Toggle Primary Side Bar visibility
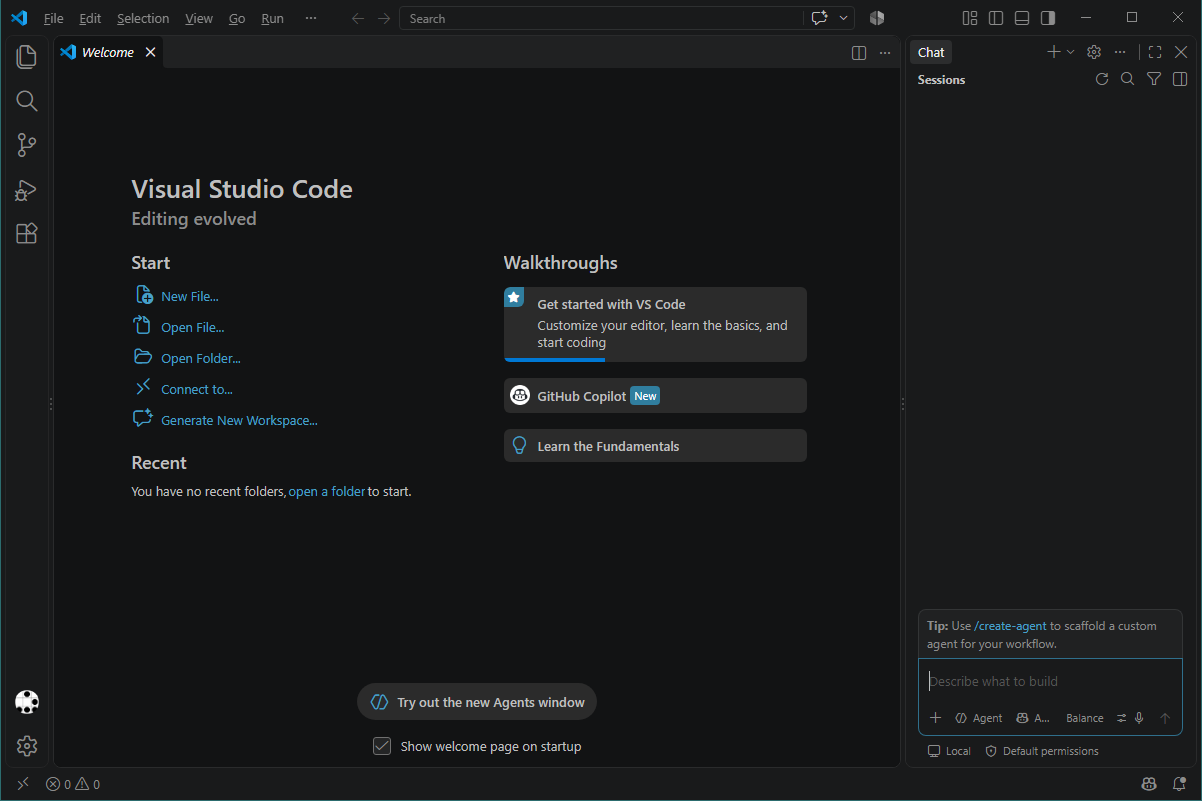This screenshot has height=801, width=1202. click(x=996, y=18)
